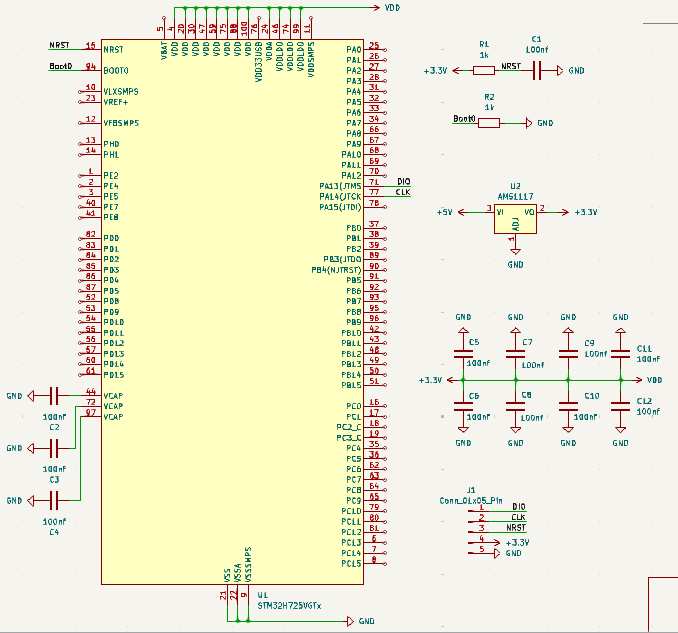Click the GND symbol below capacitor C6

click(x=463, y=437)
